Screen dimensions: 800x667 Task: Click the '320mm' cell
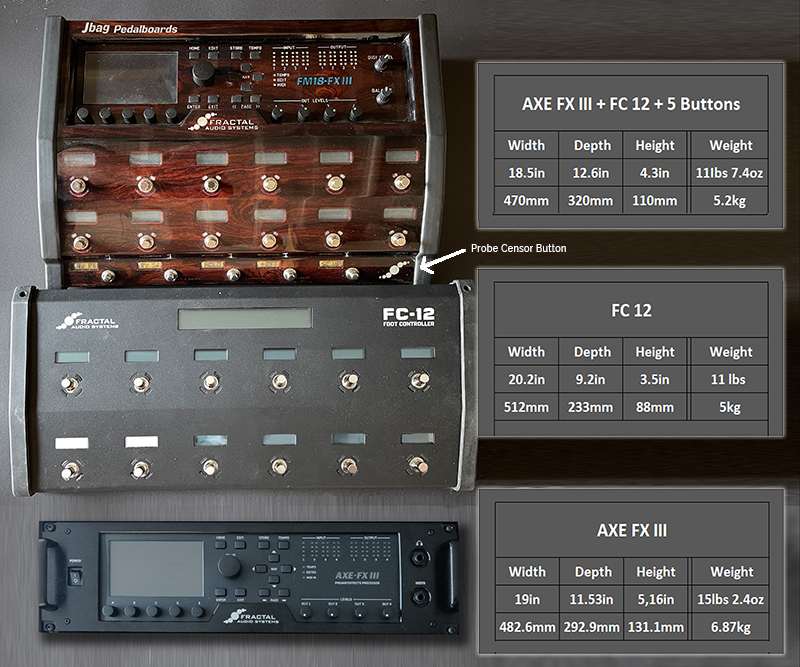(x=591, y=201)
